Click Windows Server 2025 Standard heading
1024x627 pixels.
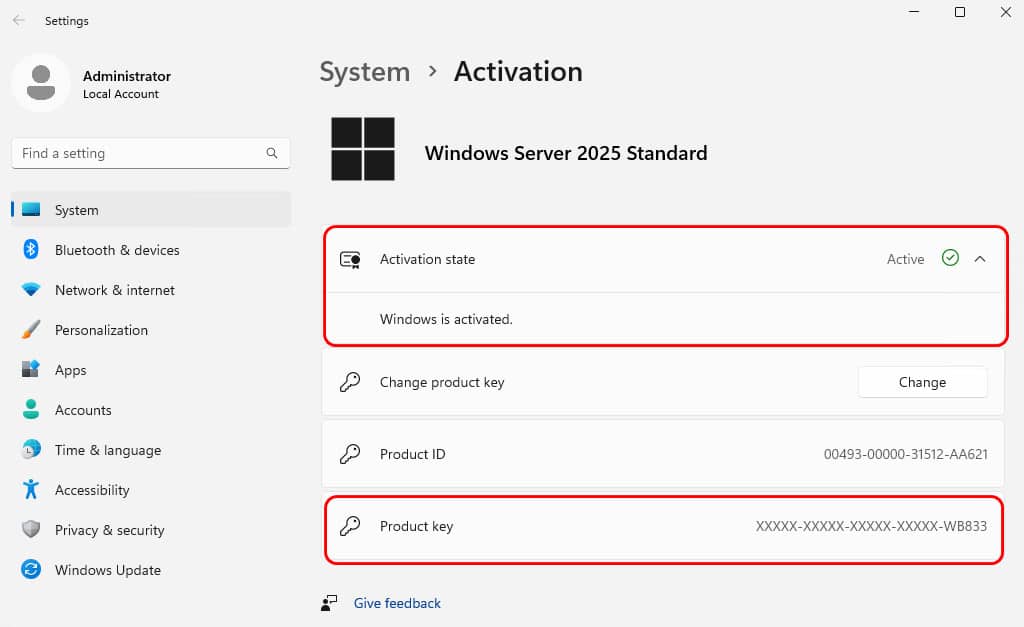pyautogui.click(x=566, y=153)
